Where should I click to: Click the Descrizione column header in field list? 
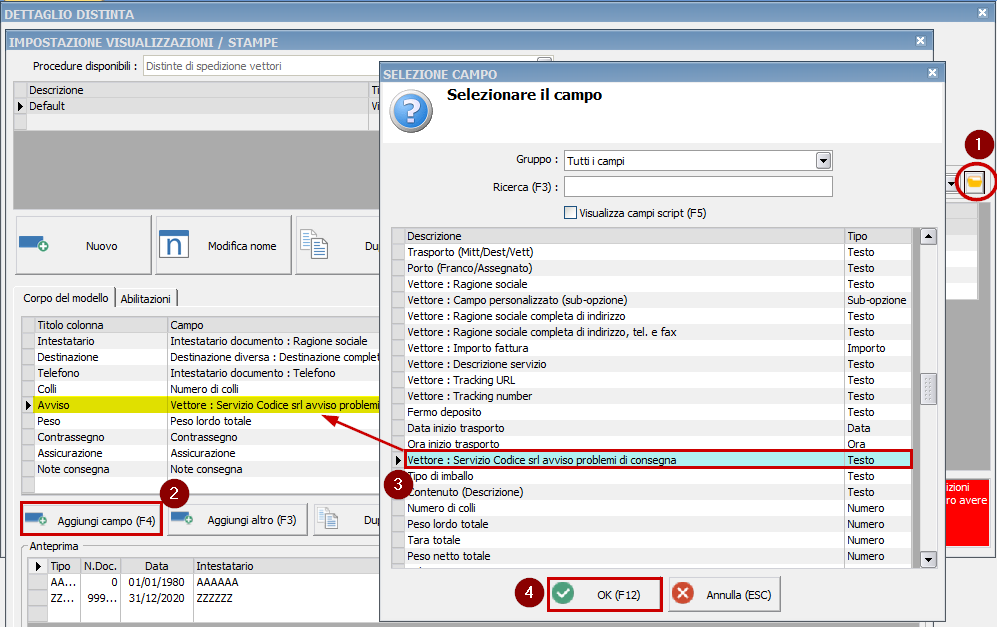[624, 235]
